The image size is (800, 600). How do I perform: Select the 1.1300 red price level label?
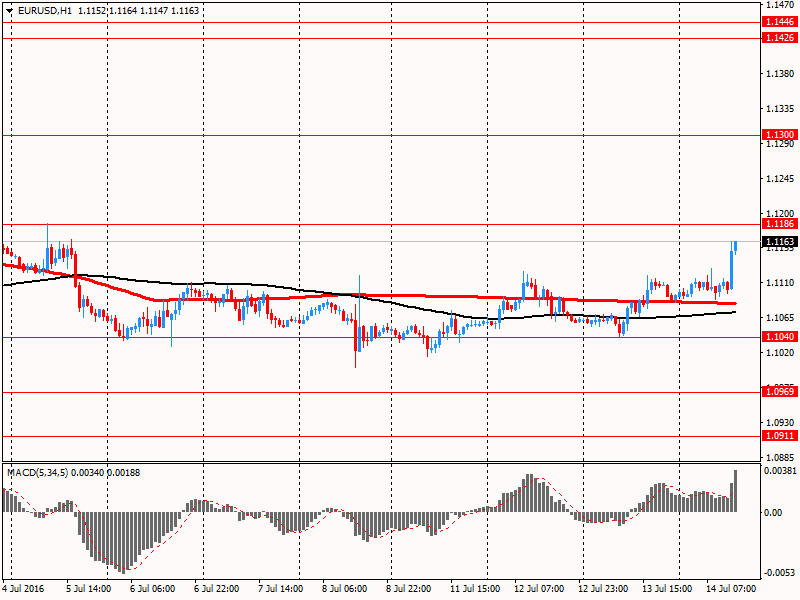779,135
